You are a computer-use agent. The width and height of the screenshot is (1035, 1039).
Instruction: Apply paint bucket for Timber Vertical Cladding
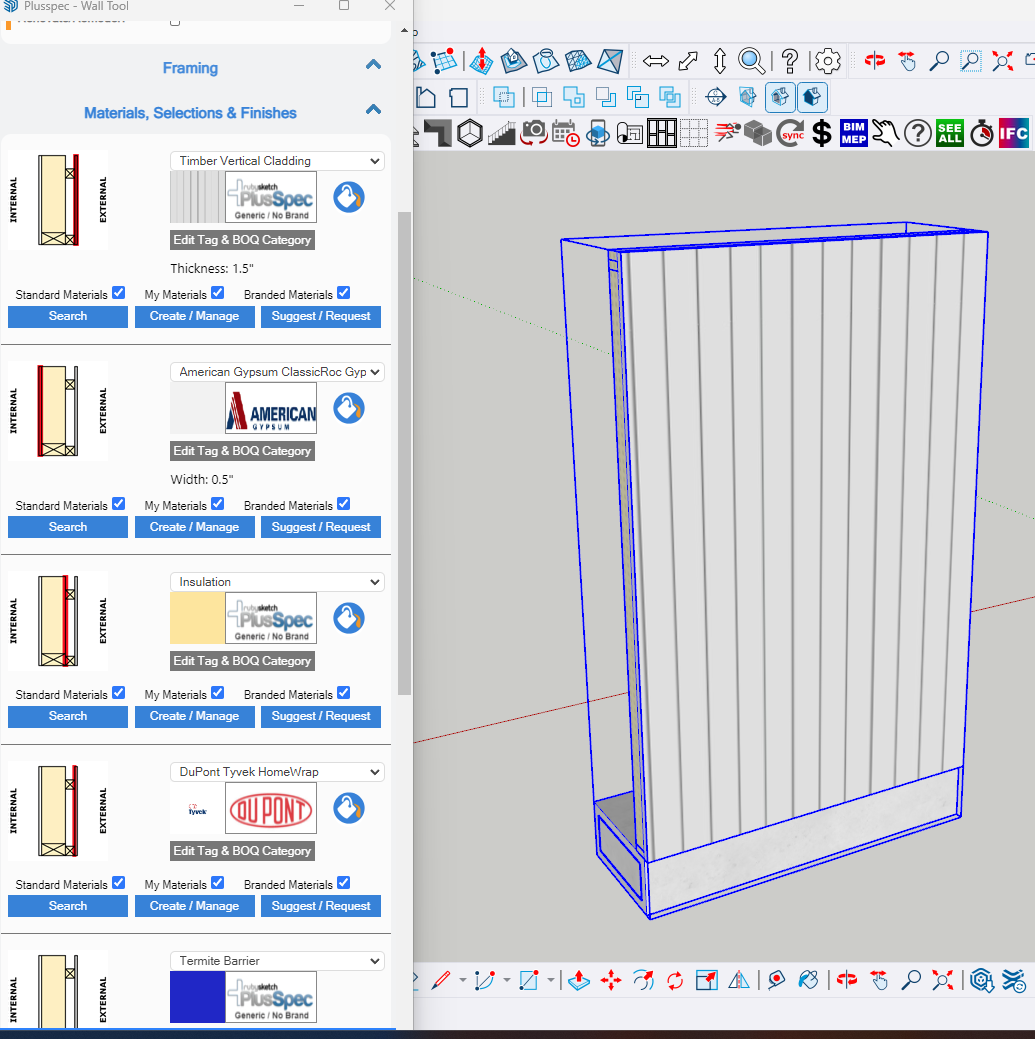point(349,197)
